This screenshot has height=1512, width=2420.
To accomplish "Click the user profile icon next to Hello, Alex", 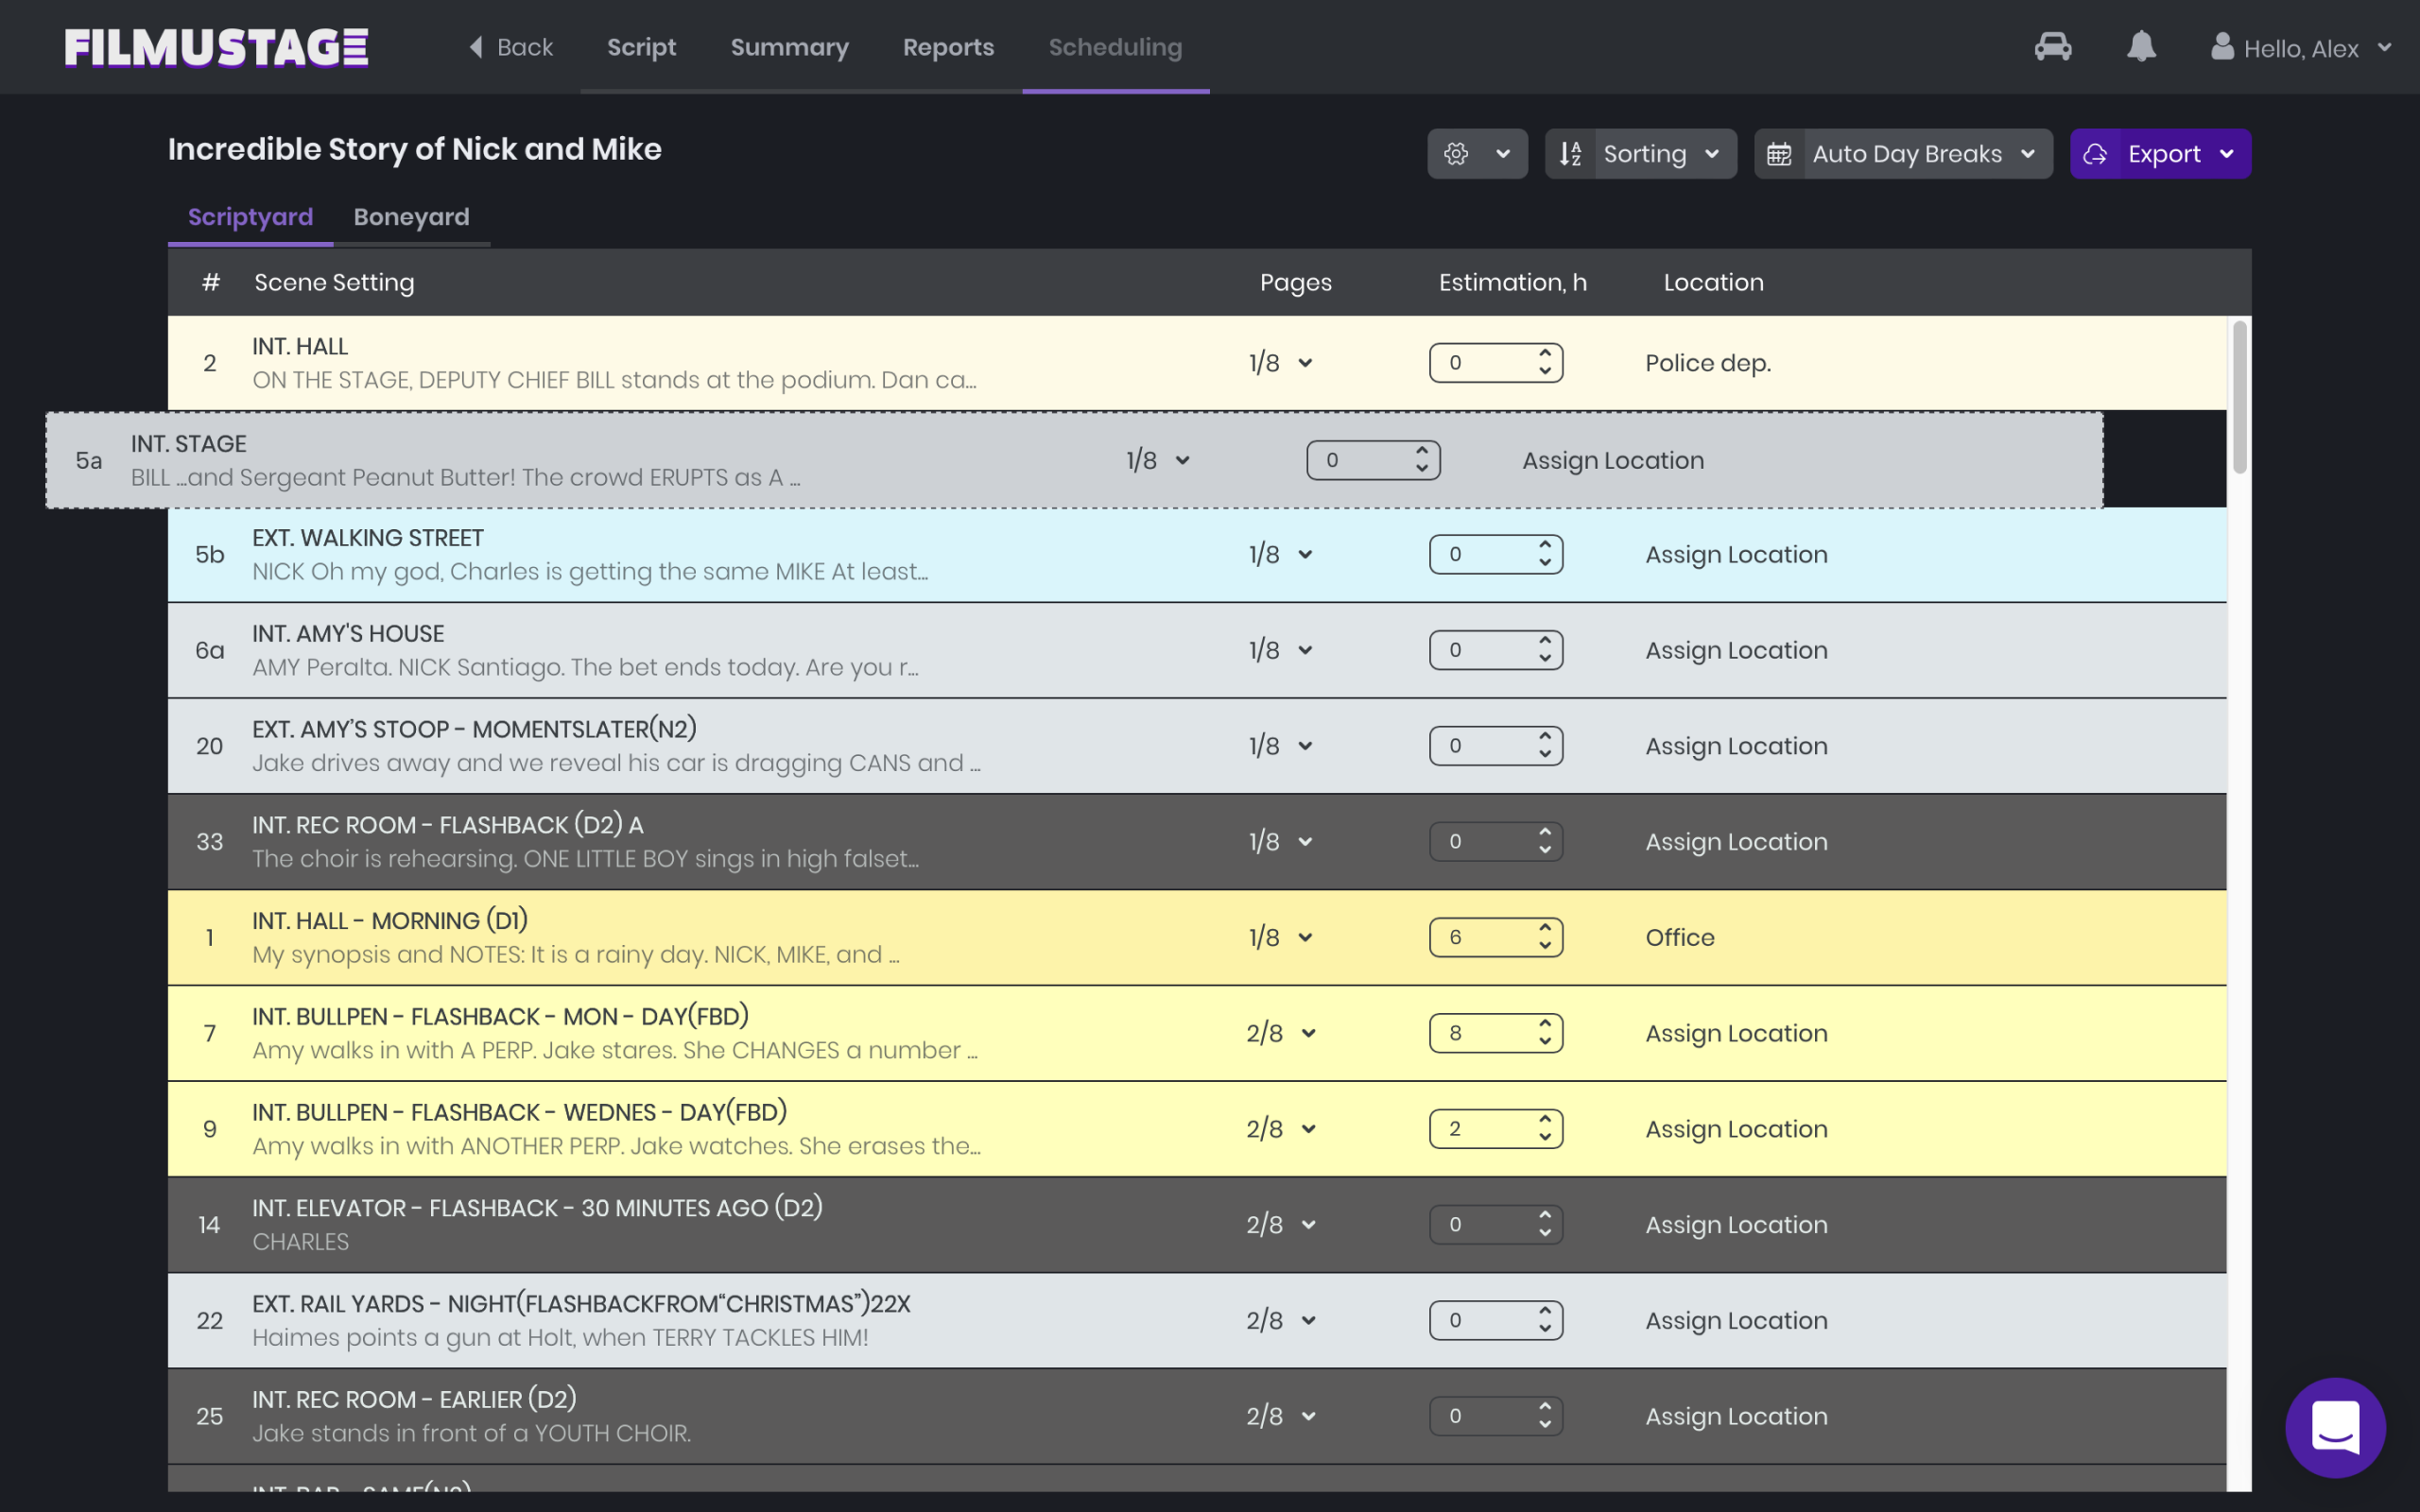I will click(x=2222, y=46).
